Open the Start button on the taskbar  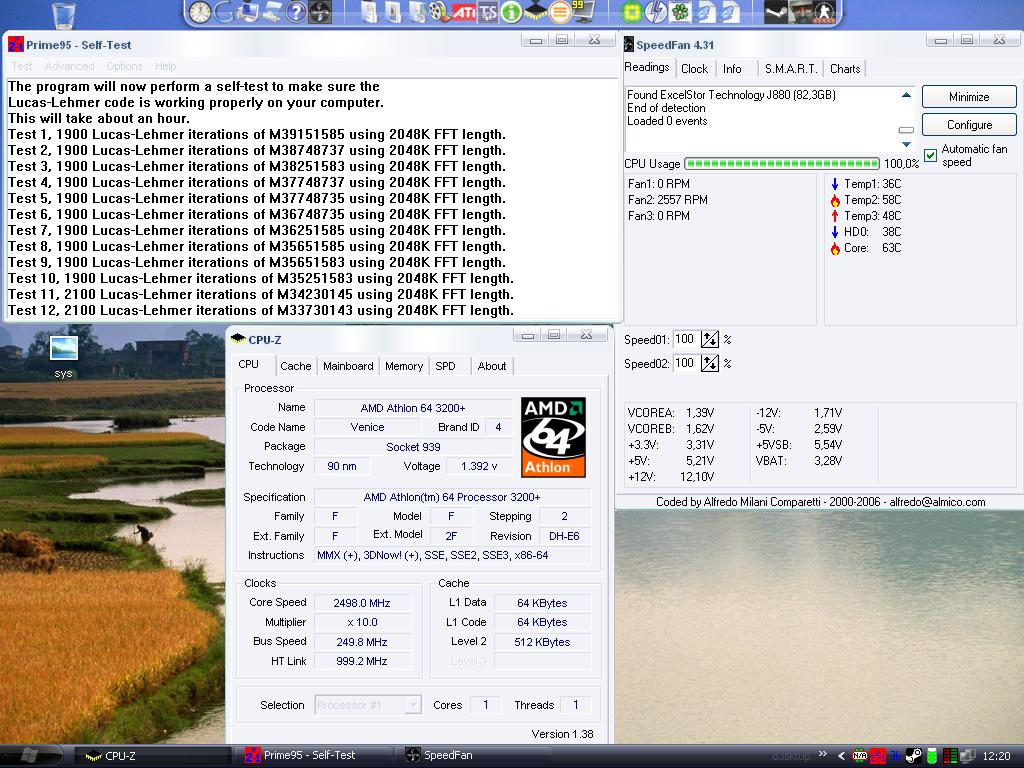29,756
